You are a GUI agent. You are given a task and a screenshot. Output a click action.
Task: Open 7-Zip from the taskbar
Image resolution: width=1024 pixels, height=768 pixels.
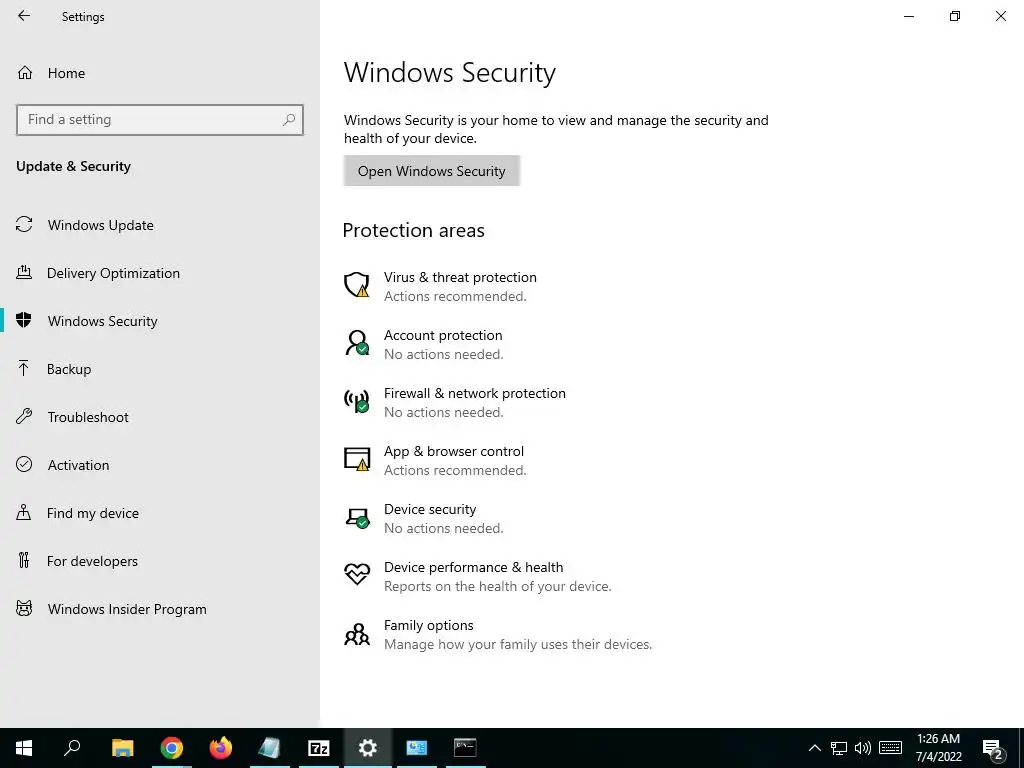319,748
